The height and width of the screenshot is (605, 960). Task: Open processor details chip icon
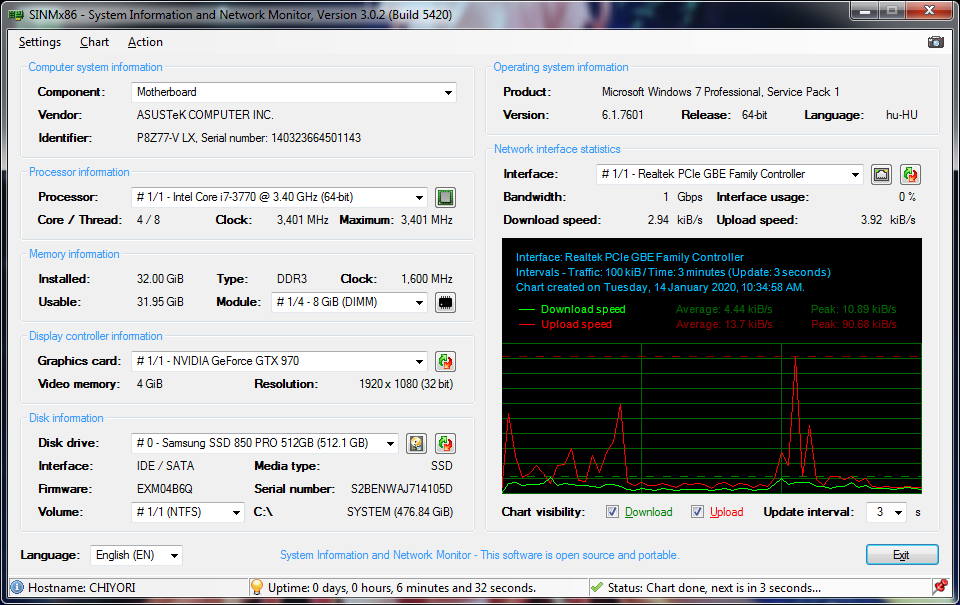(445, 197)
